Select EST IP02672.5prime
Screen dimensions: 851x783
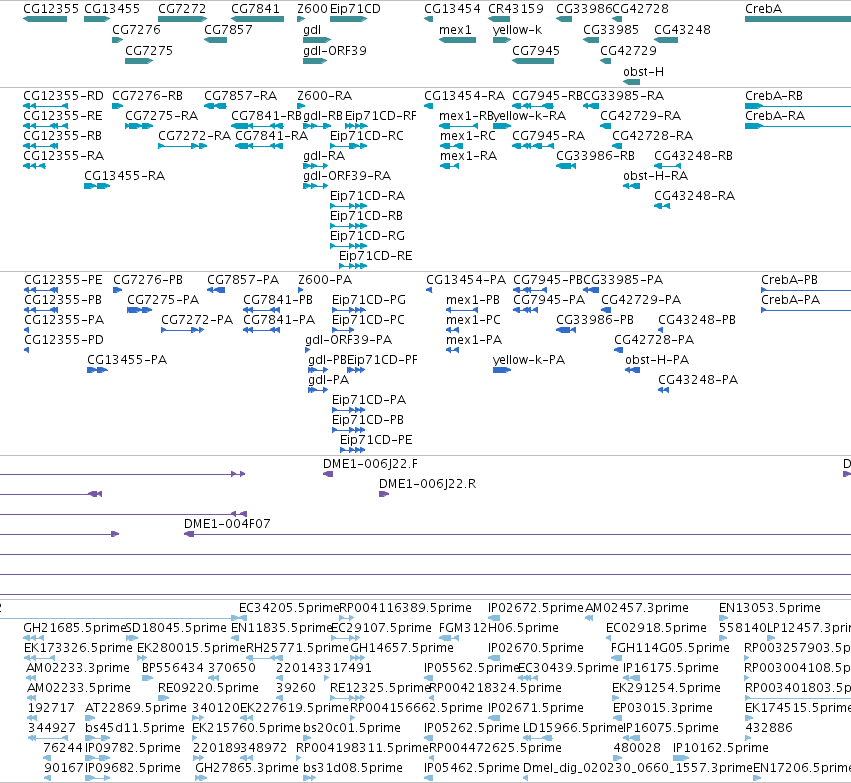(536, 608)
